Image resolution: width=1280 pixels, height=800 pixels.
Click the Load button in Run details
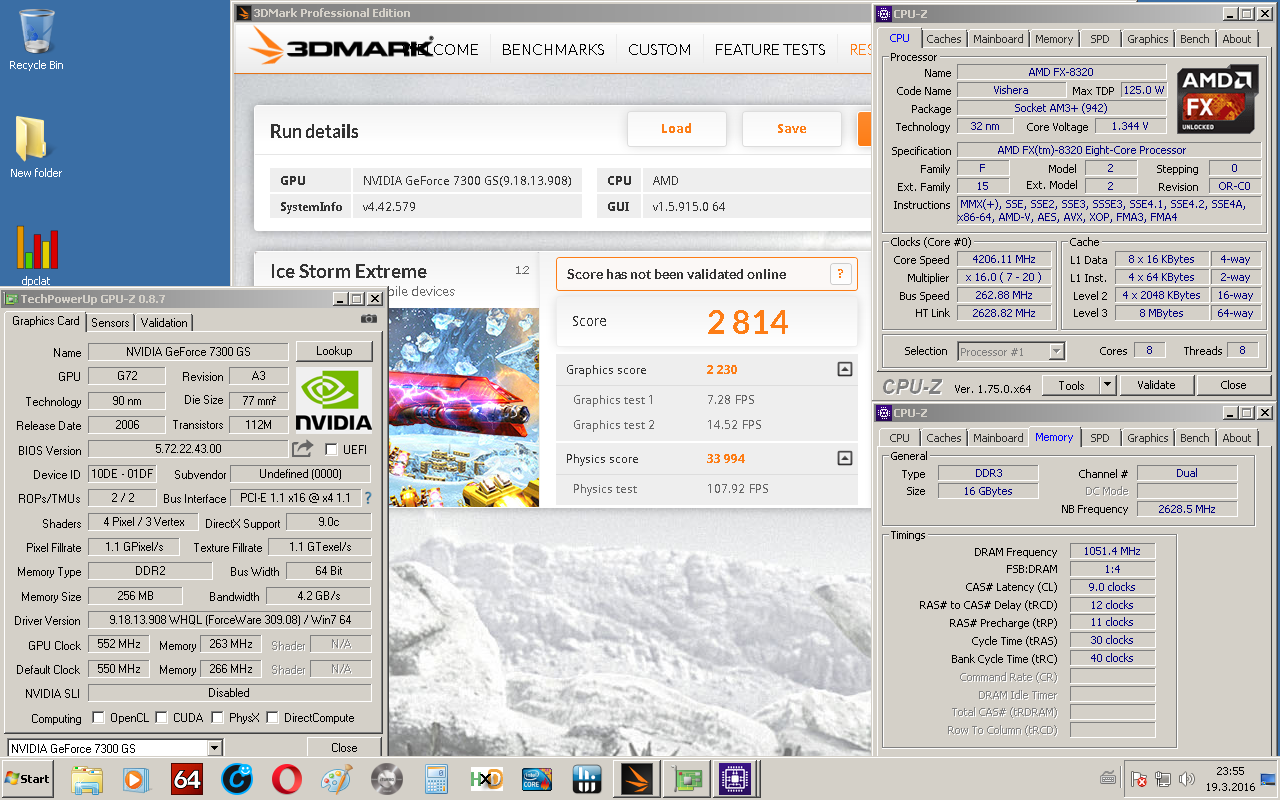coord(676,128)
